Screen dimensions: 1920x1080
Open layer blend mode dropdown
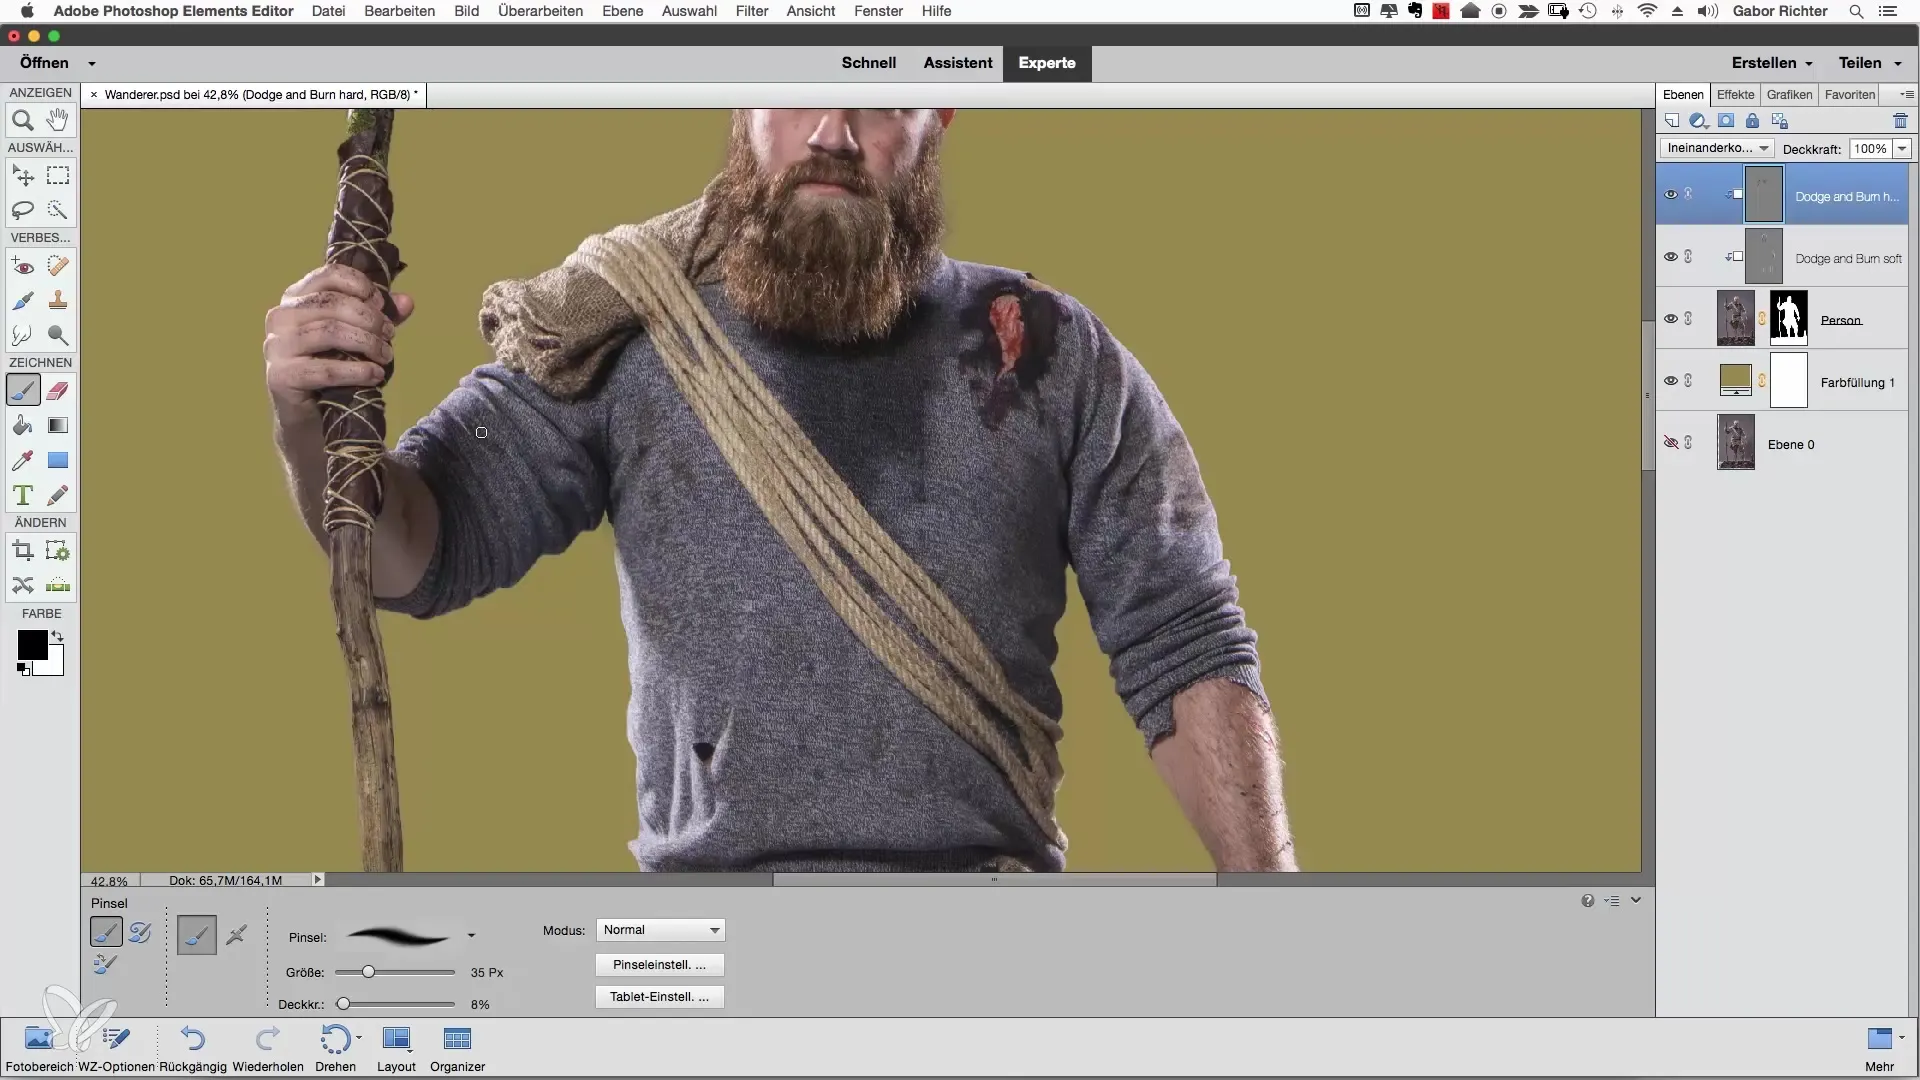1716,148
